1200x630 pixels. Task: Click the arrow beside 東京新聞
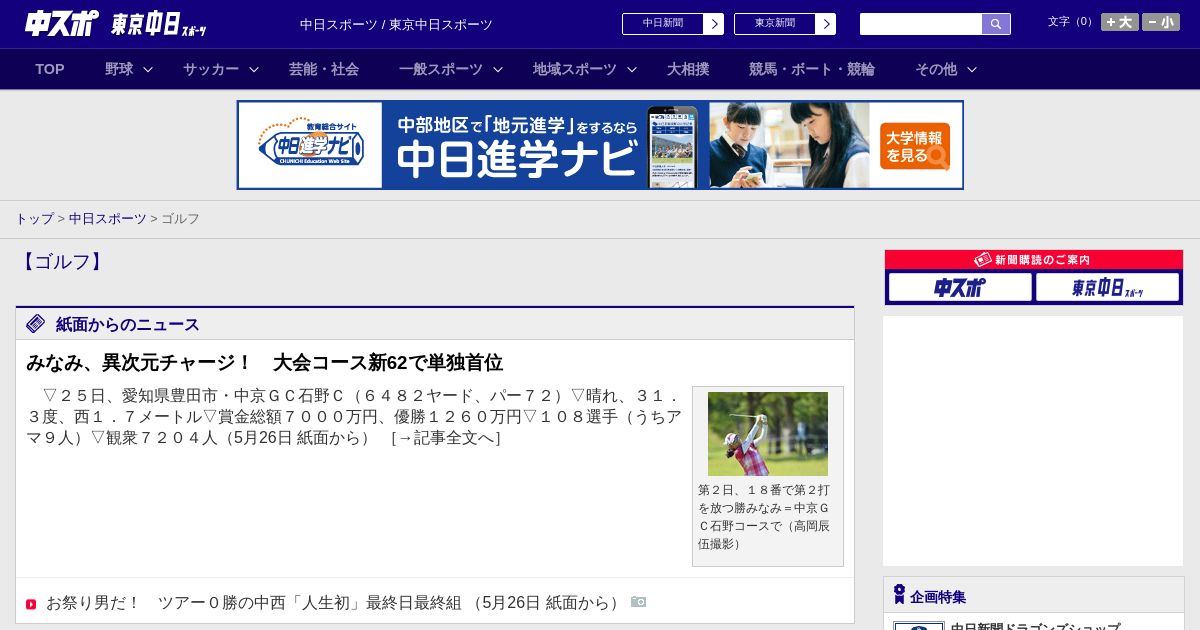tap(826, 24)
